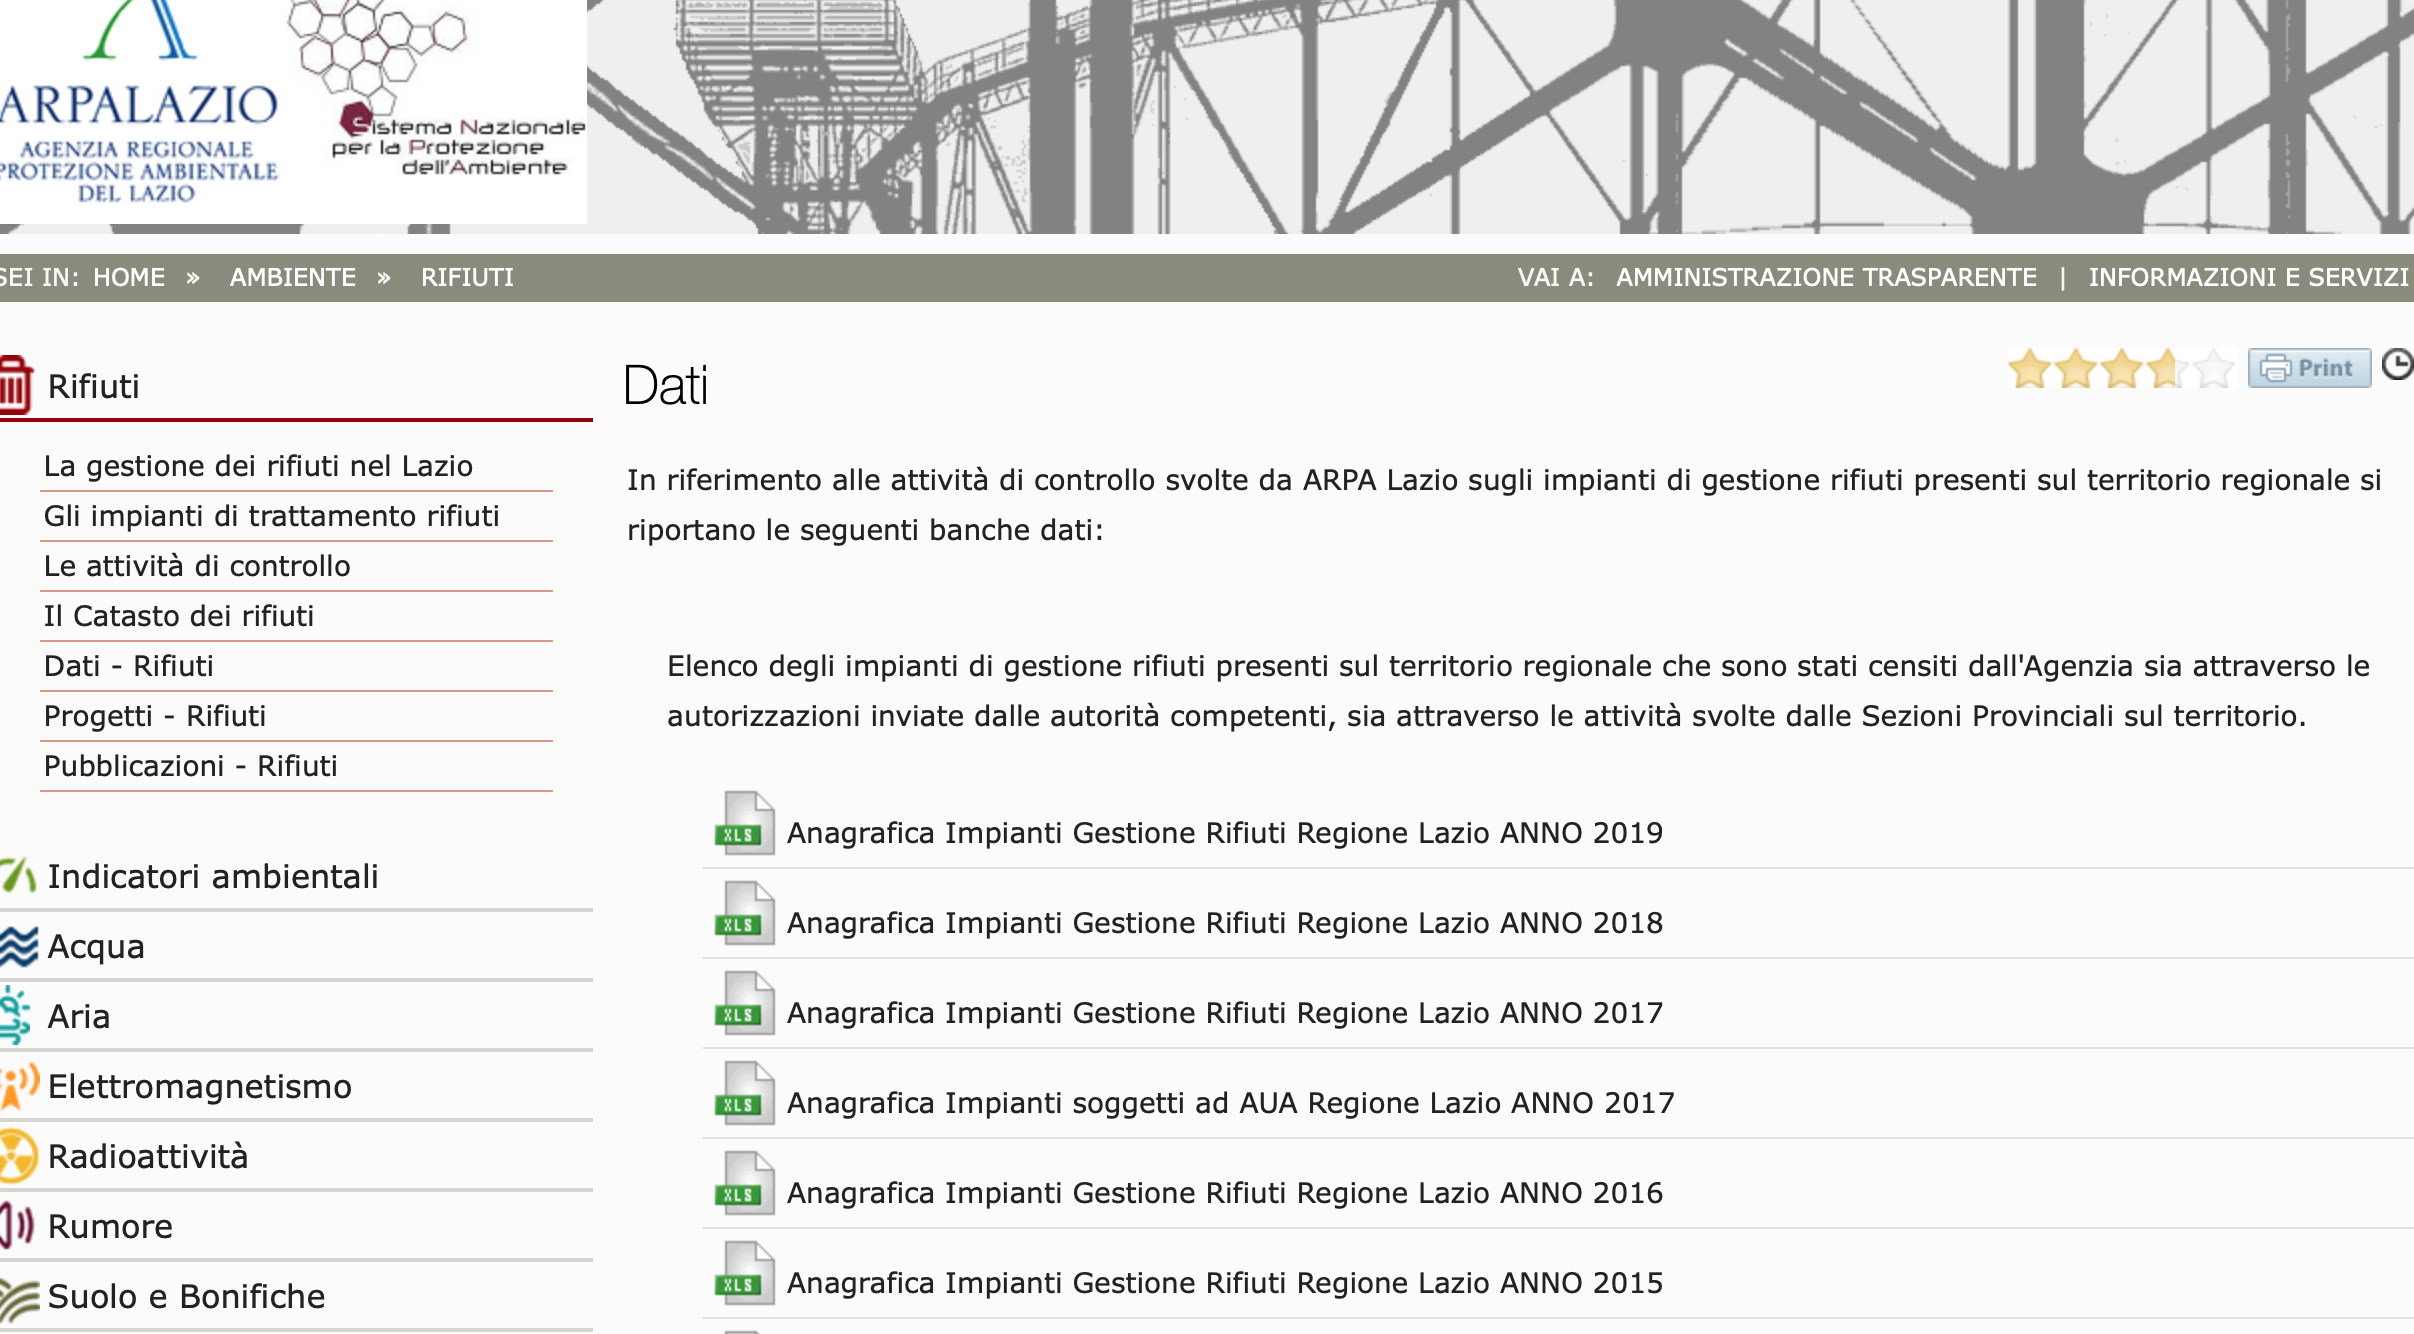Image resolution: width=2414 pixels, height=1334 pixels.
Task: Download Anagrafica Impianti soggetti ad AUA 2017
Action: click(x=1231, y=1103)
